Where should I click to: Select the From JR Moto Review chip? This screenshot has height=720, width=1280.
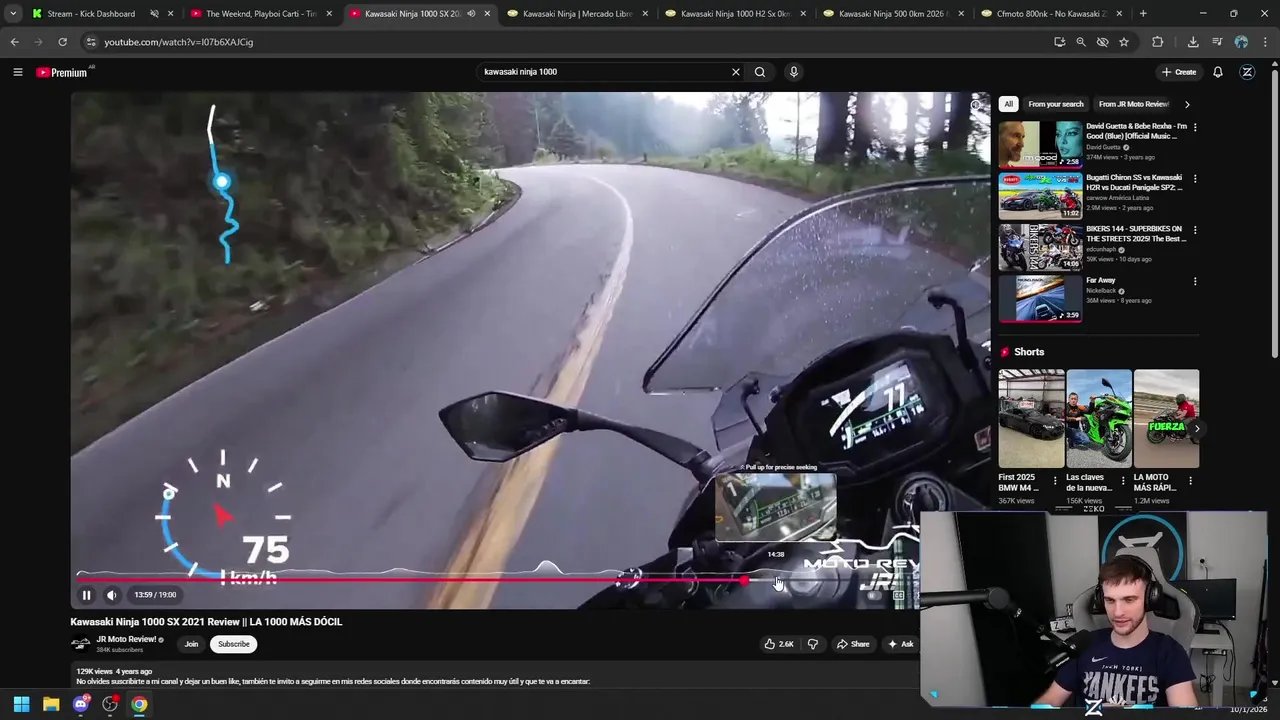[x=1134, y=104]
